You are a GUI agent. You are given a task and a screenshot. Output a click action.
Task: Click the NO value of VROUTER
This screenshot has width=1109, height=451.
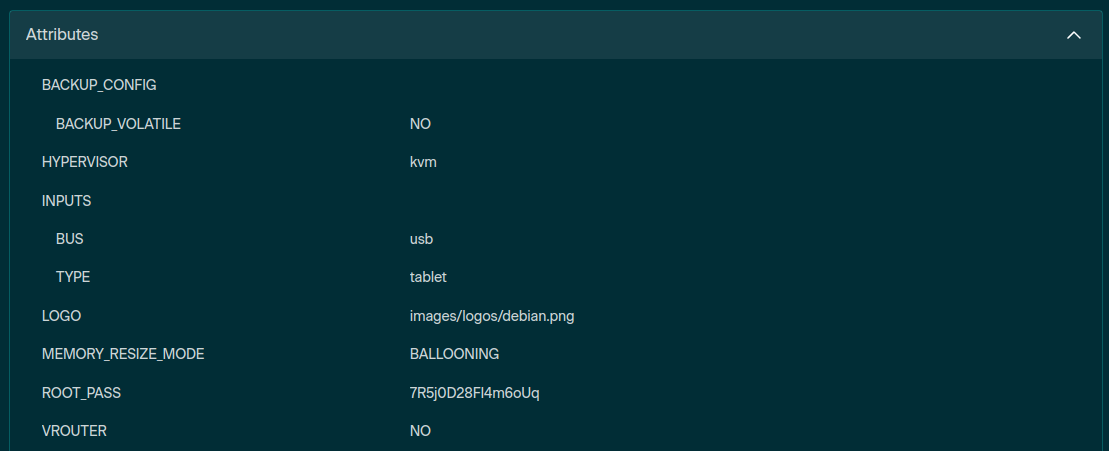click(420, 431)
